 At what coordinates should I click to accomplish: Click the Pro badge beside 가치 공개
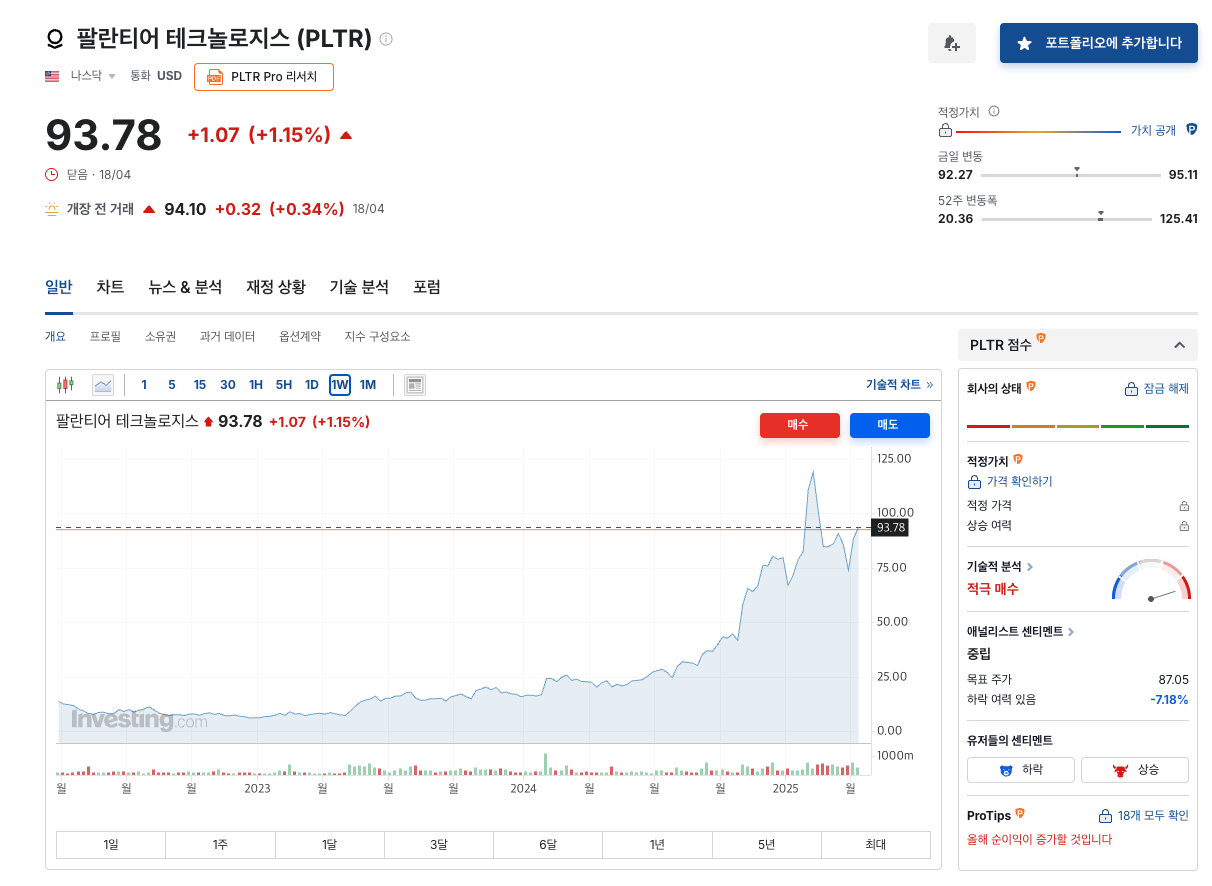point(1191,130)
